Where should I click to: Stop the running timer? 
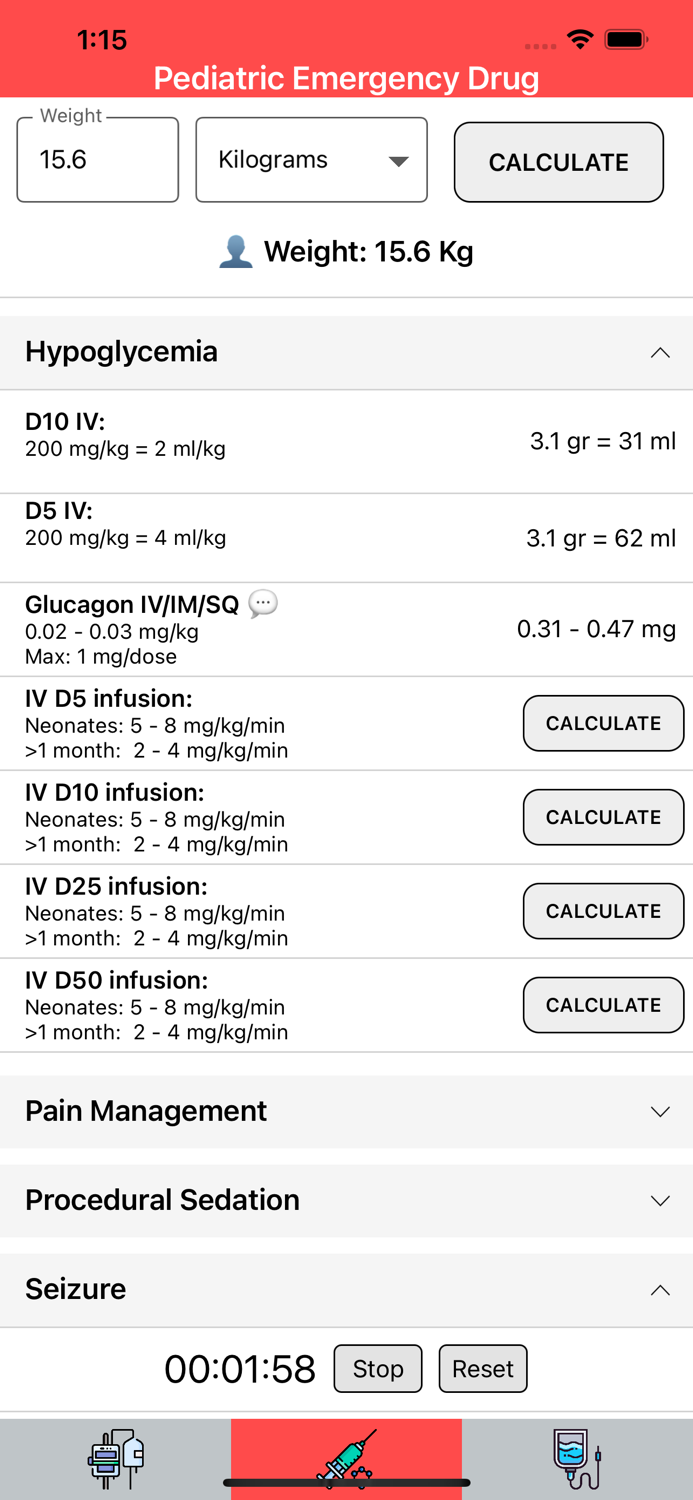pyautogui.click(x=377, y=1368)
